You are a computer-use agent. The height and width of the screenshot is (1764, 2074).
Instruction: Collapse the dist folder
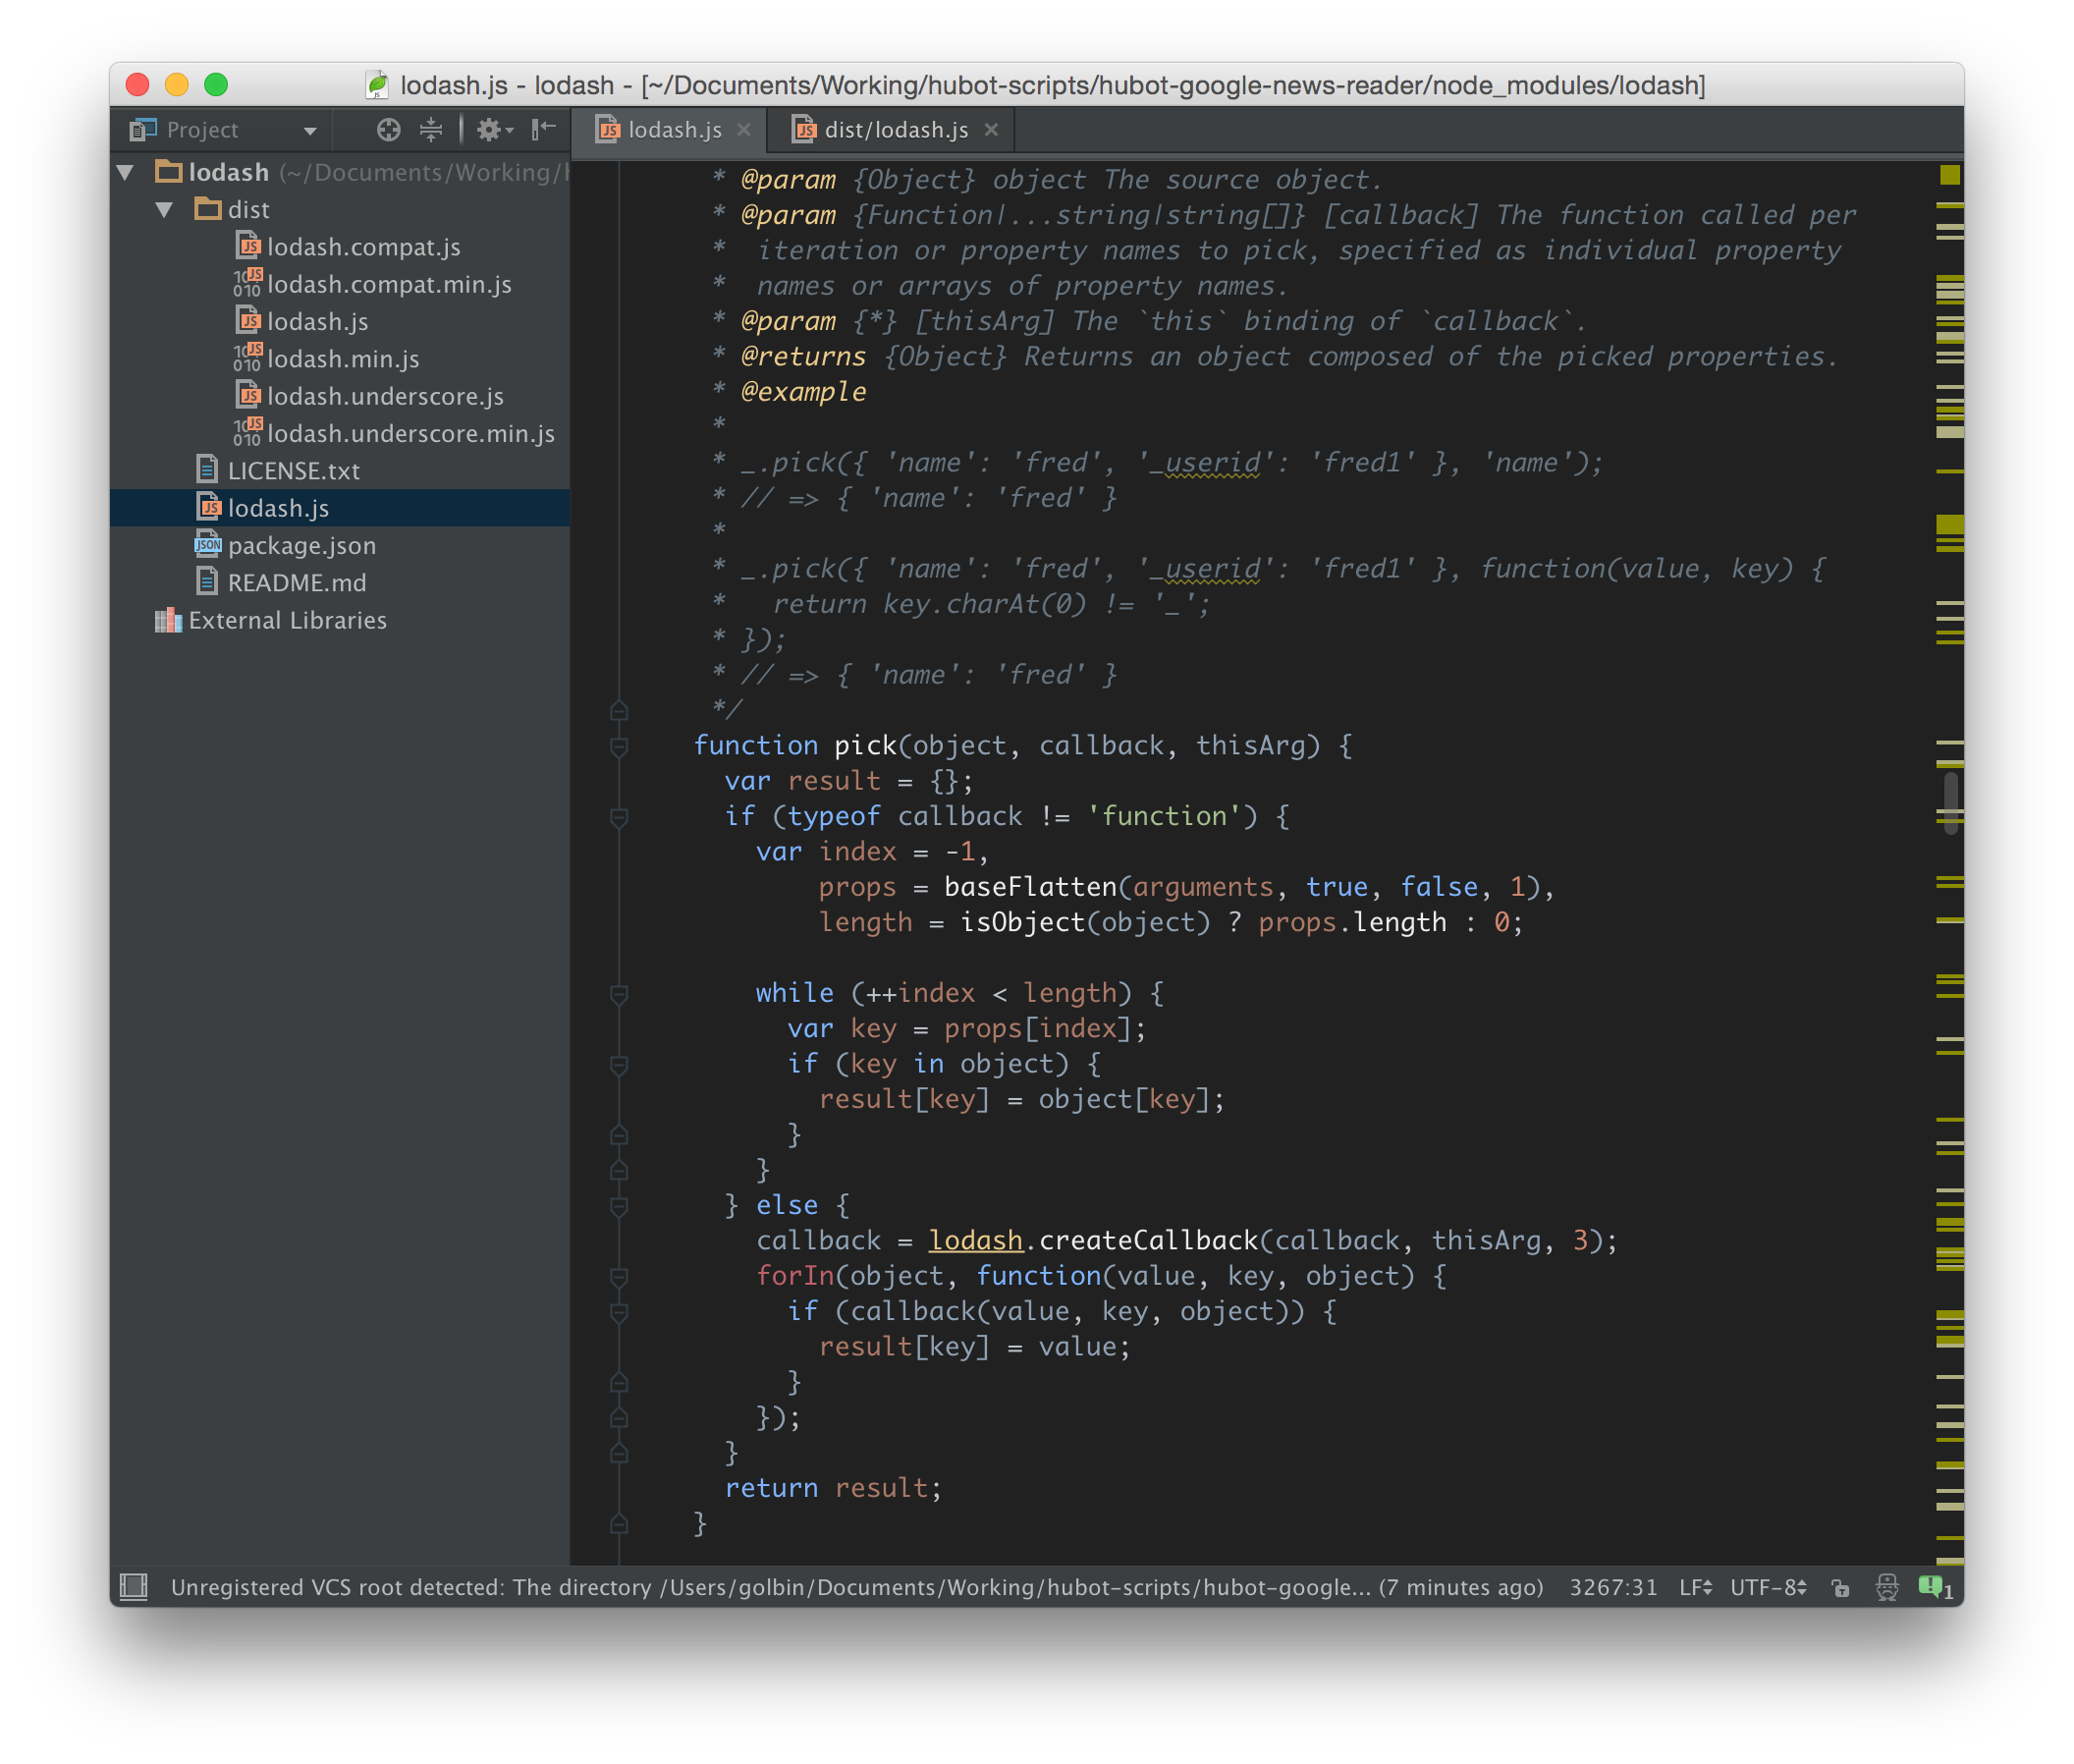point(165,209)
